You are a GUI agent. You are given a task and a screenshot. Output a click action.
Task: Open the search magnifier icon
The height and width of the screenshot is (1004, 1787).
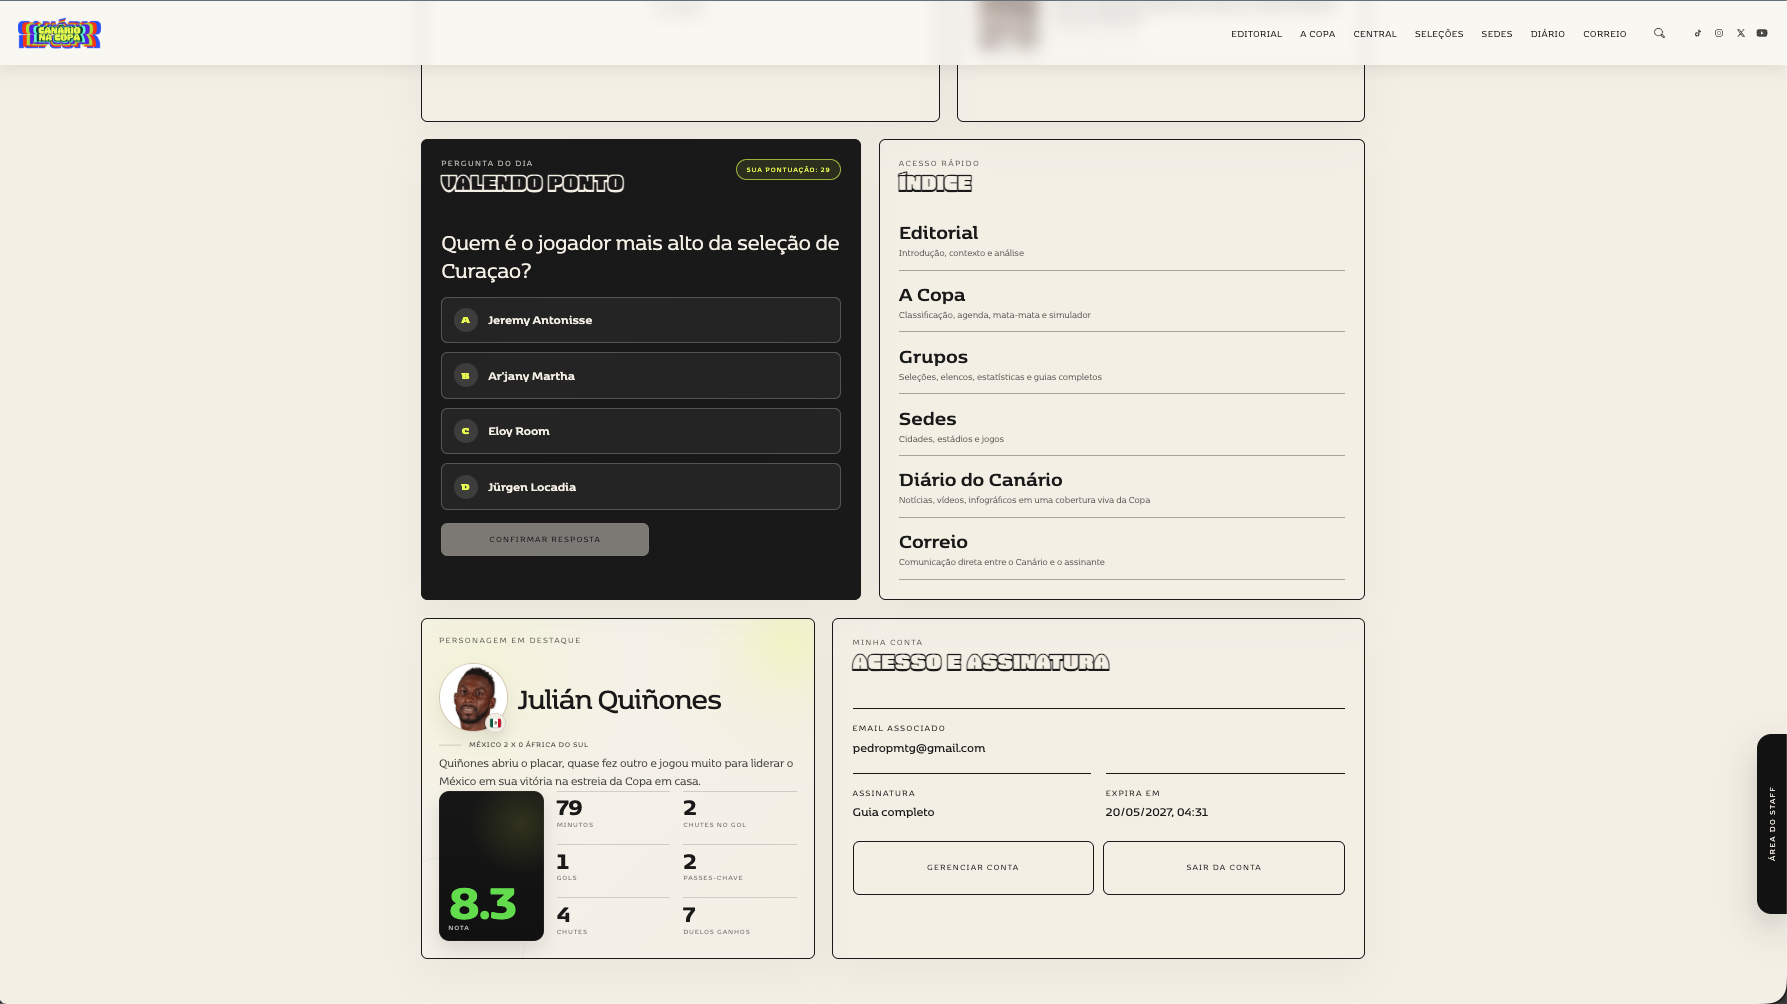click(1659, 33)
